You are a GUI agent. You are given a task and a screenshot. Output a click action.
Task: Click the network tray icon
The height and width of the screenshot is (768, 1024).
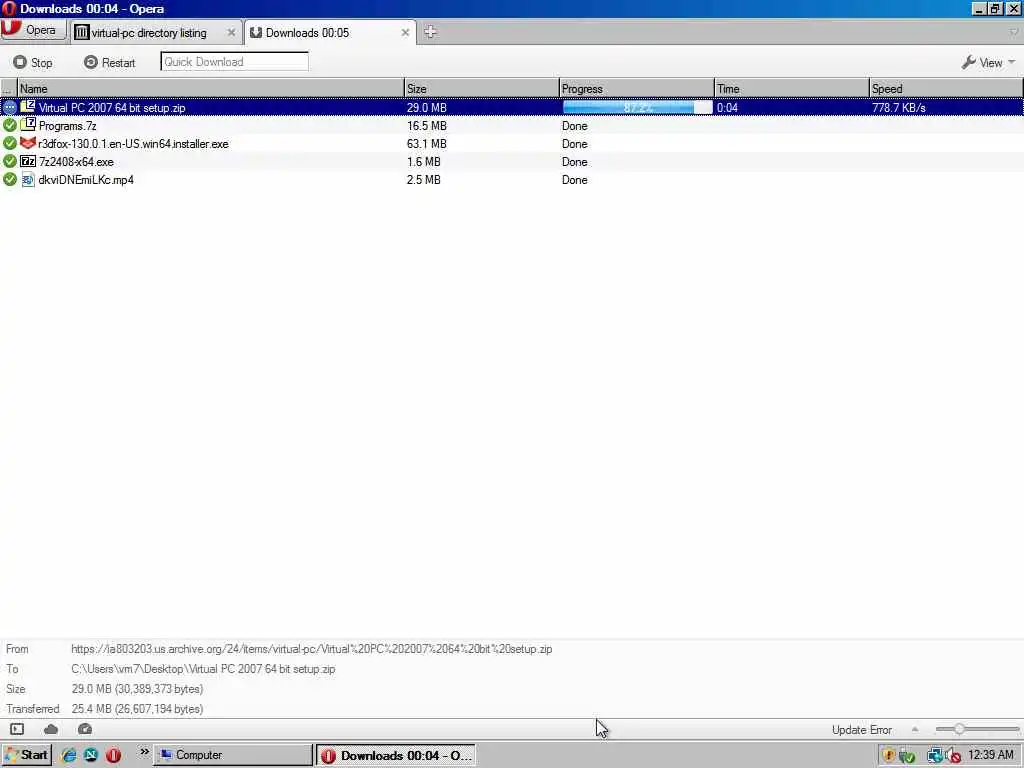click(935, 756)
